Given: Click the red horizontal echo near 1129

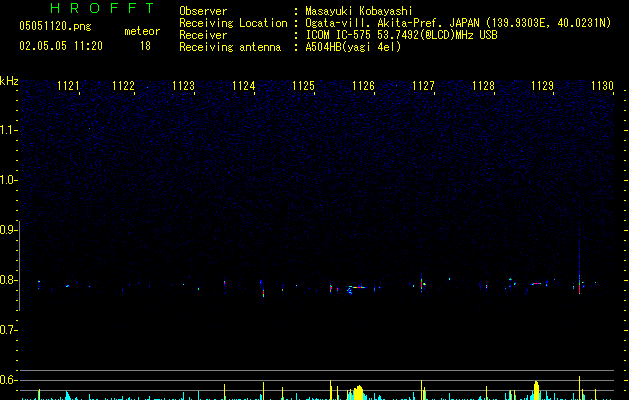Looking at the screenshot, I should point(536,284).
